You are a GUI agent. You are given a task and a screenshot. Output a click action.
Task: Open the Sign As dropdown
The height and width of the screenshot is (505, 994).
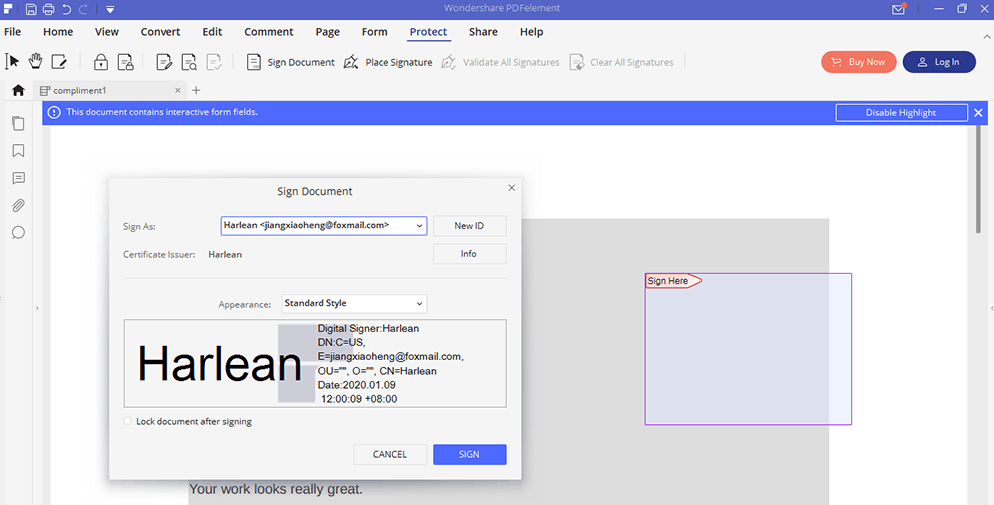323,226
